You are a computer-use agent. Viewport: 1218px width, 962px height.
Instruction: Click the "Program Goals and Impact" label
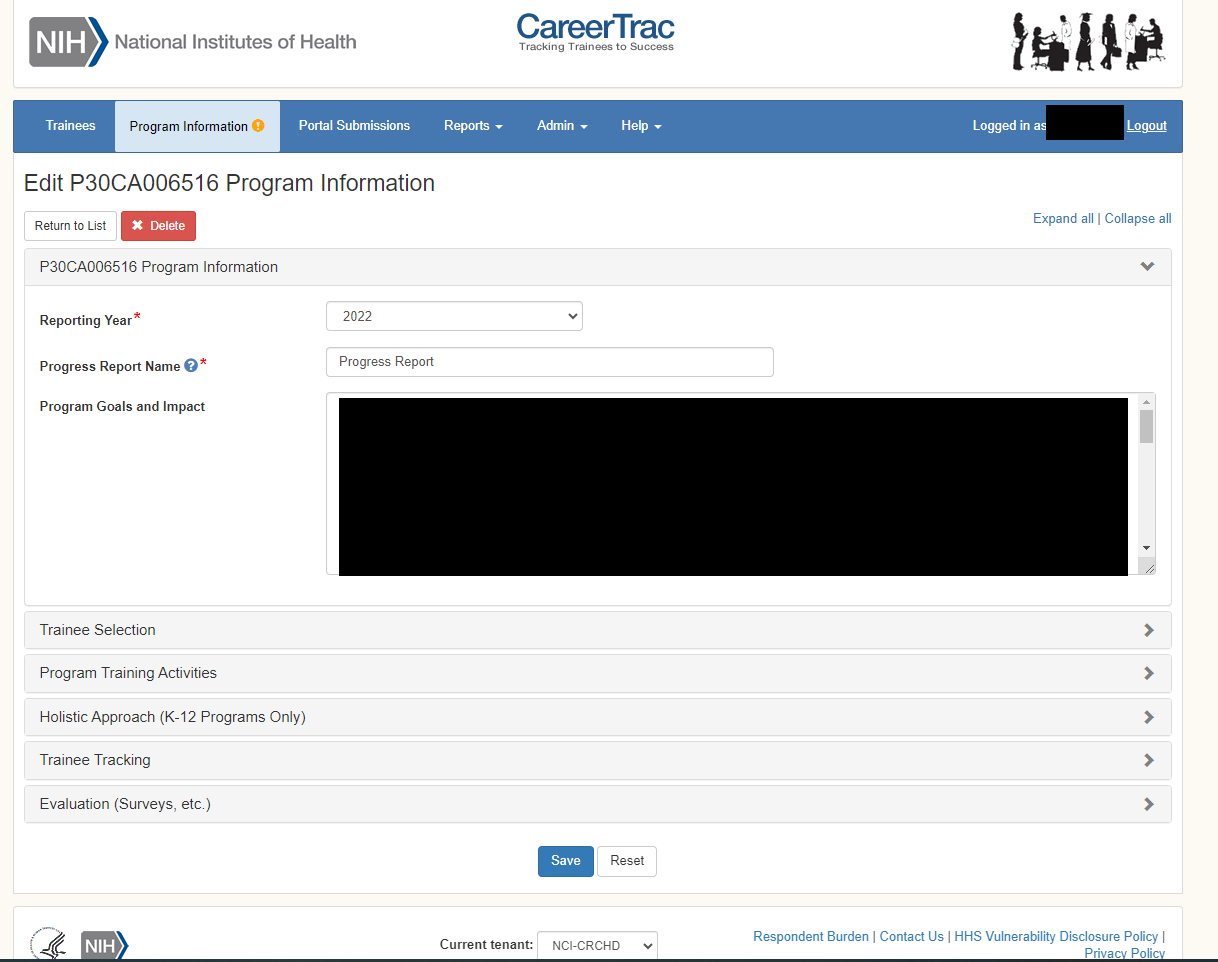pos(122,407)
